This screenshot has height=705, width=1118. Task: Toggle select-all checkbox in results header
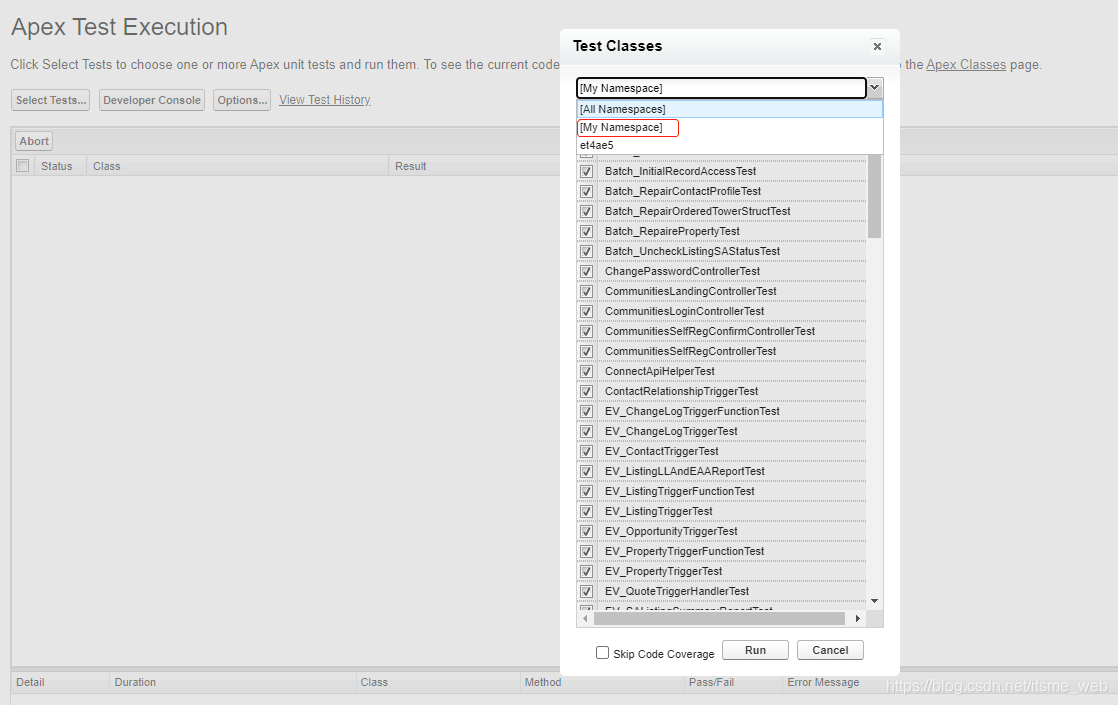(x=23, y=165)
